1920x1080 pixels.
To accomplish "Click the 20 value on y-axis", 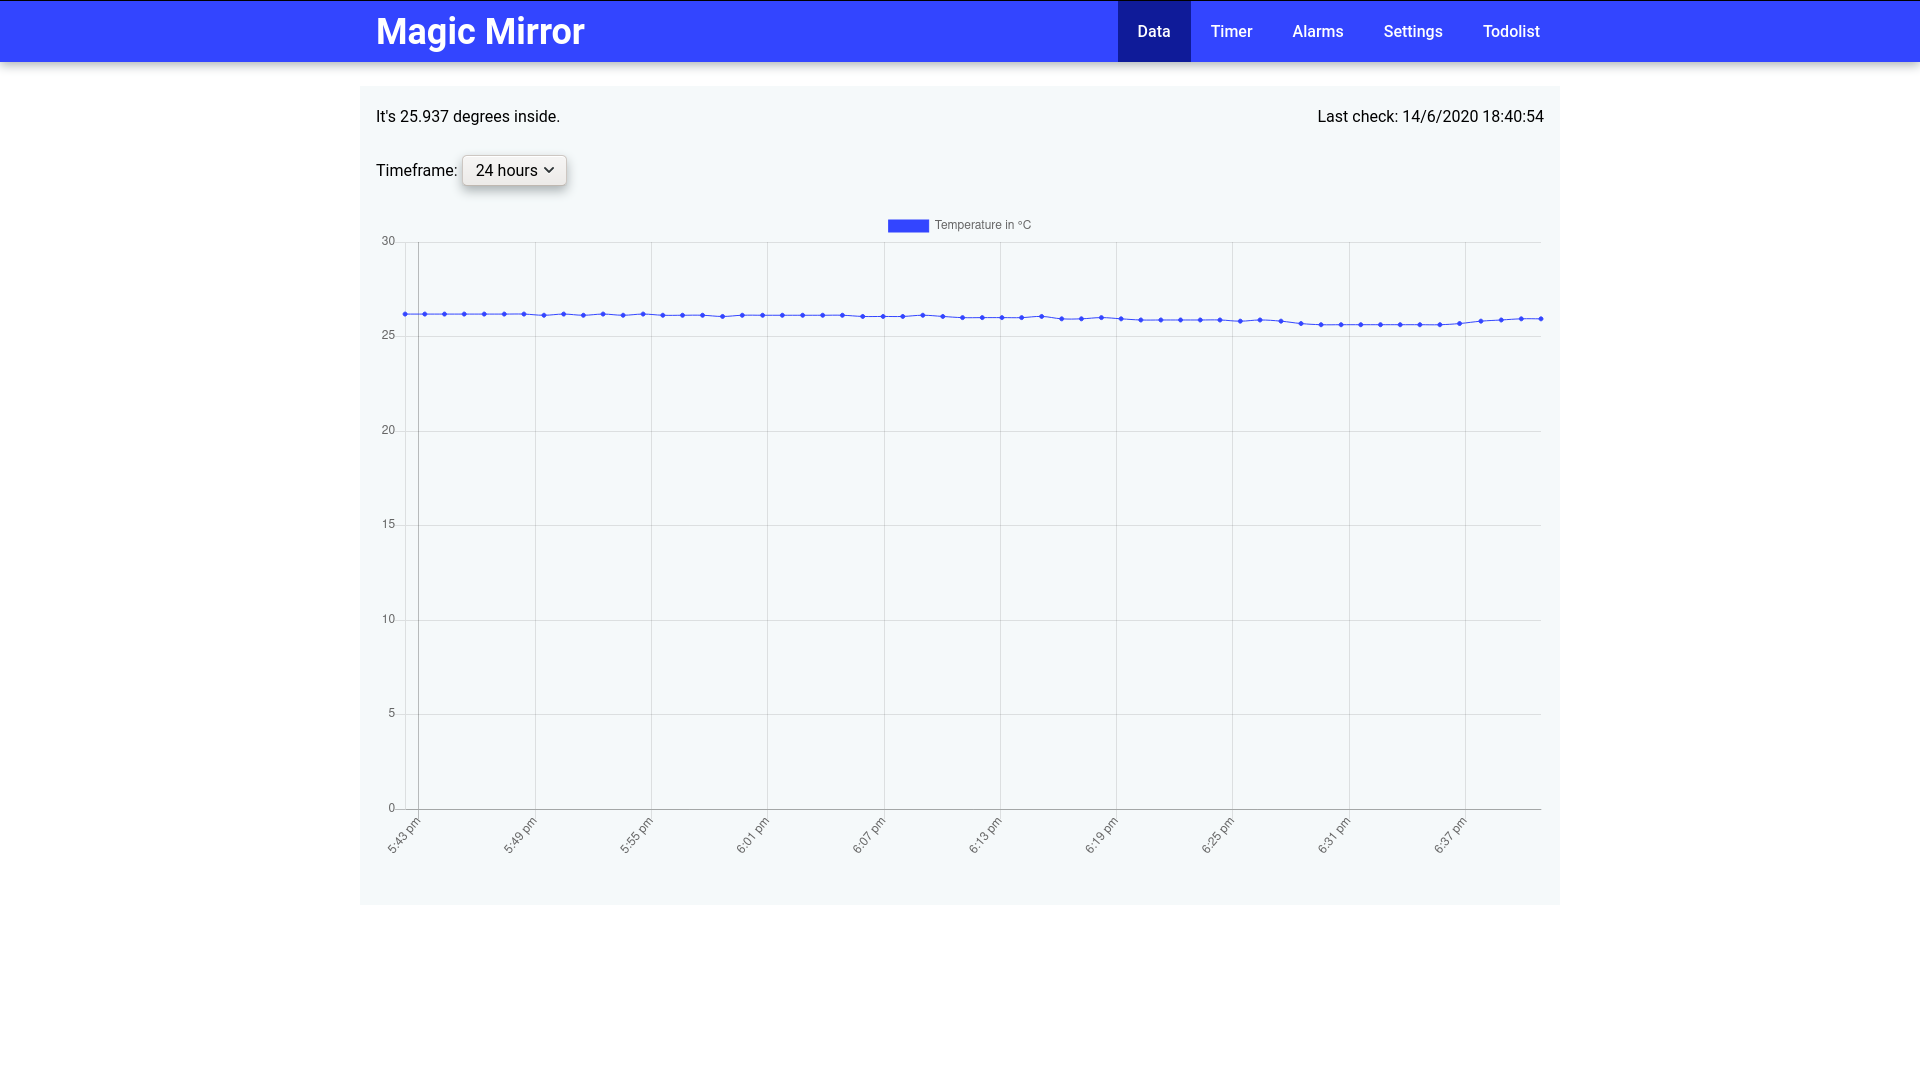I will (388, 430).
